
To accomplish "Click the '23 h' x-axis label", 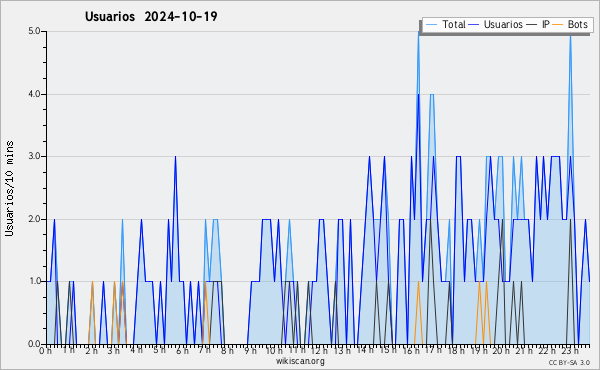I will click(x=569, y=351).
